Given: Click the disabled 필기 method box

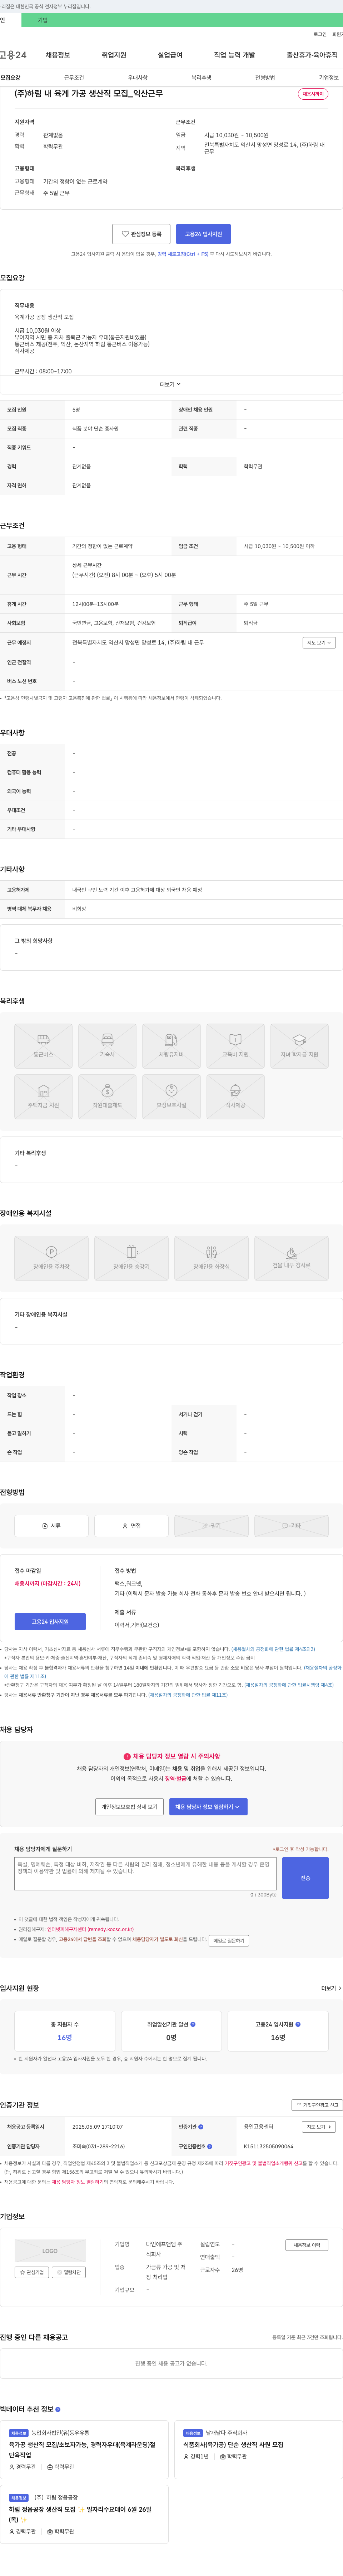Looking at the screenshot, I should pos(211,1526).
